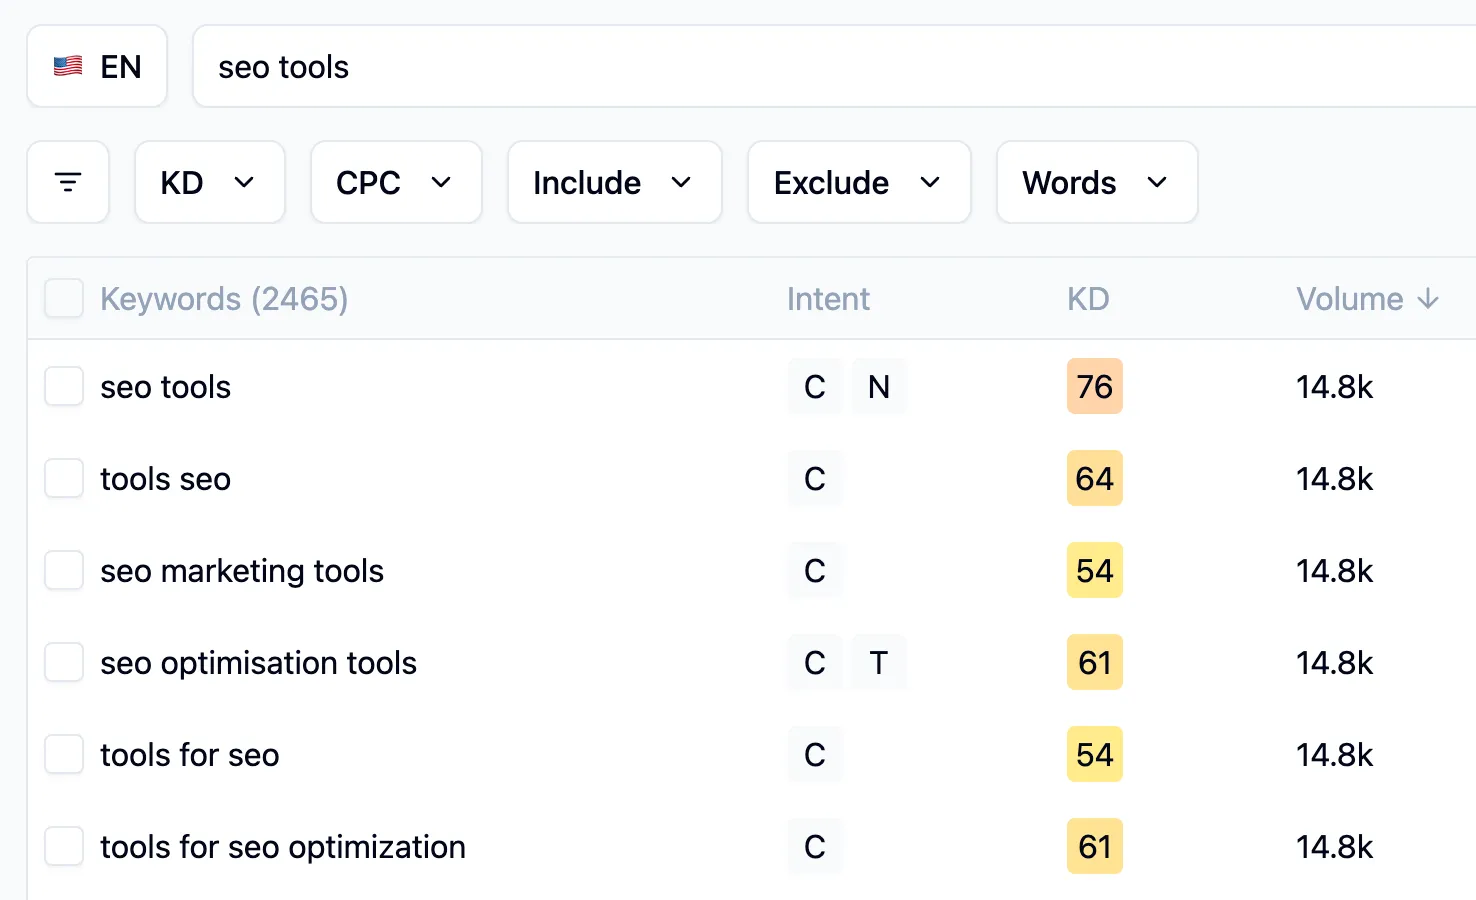
Task: Click the C intent badge for tools seo
Action: [815, 479]
